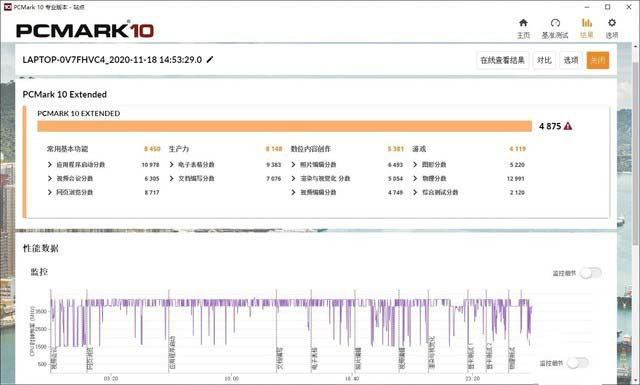640x385 pixels.
Task: Click the PCMark 10 title bar icon
Action: [x=7, y=7]
